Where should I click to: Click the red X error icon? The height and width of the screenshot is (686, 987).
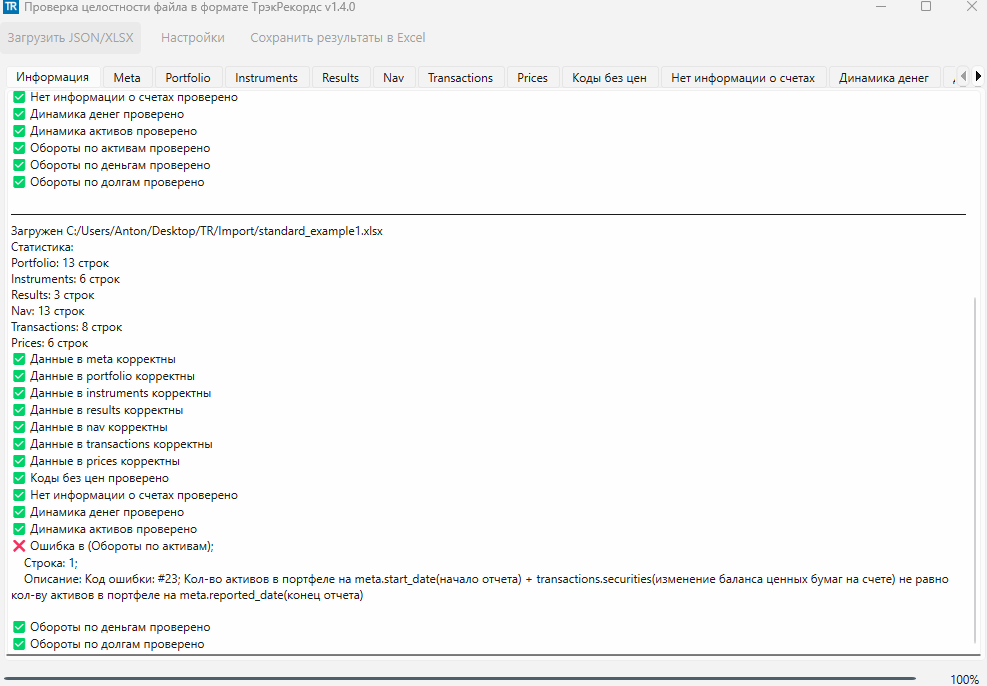(19, 546)
